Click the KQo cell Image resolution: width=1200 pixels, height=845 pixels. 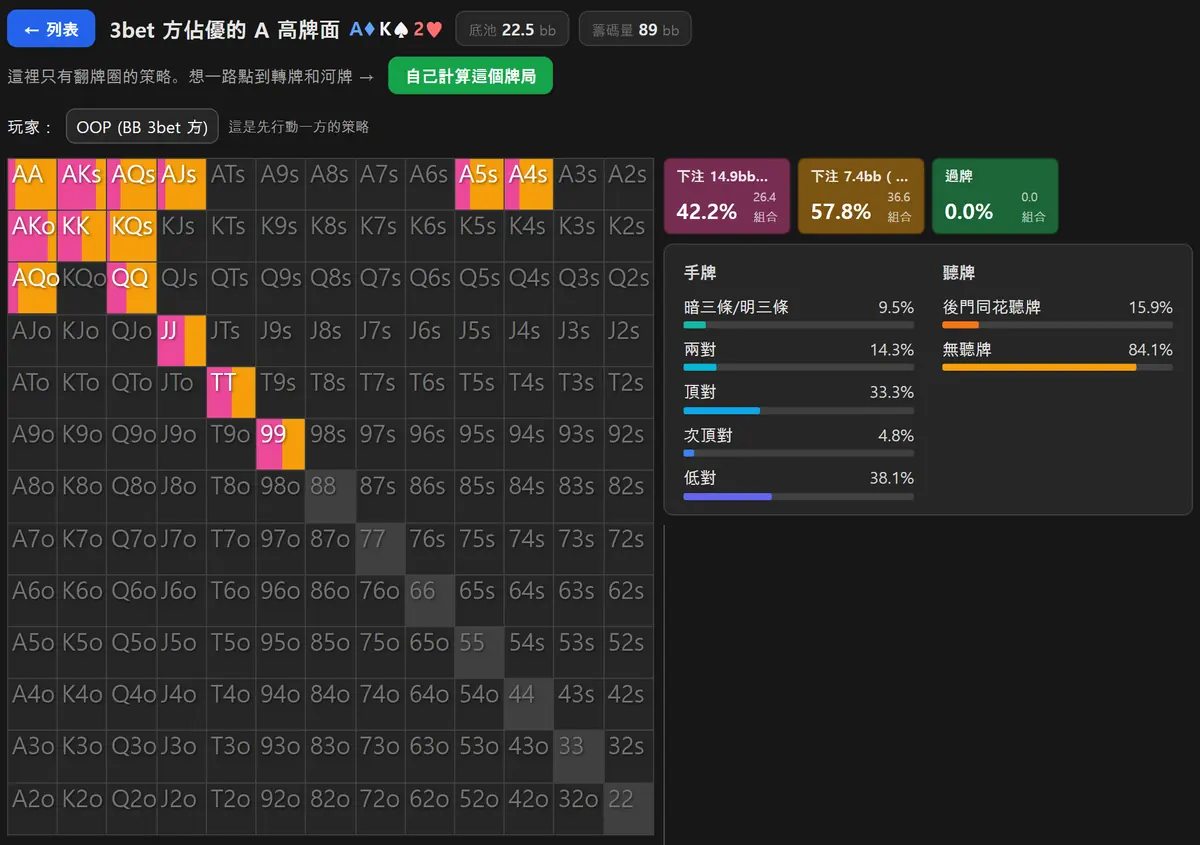[x=82, y=288]
